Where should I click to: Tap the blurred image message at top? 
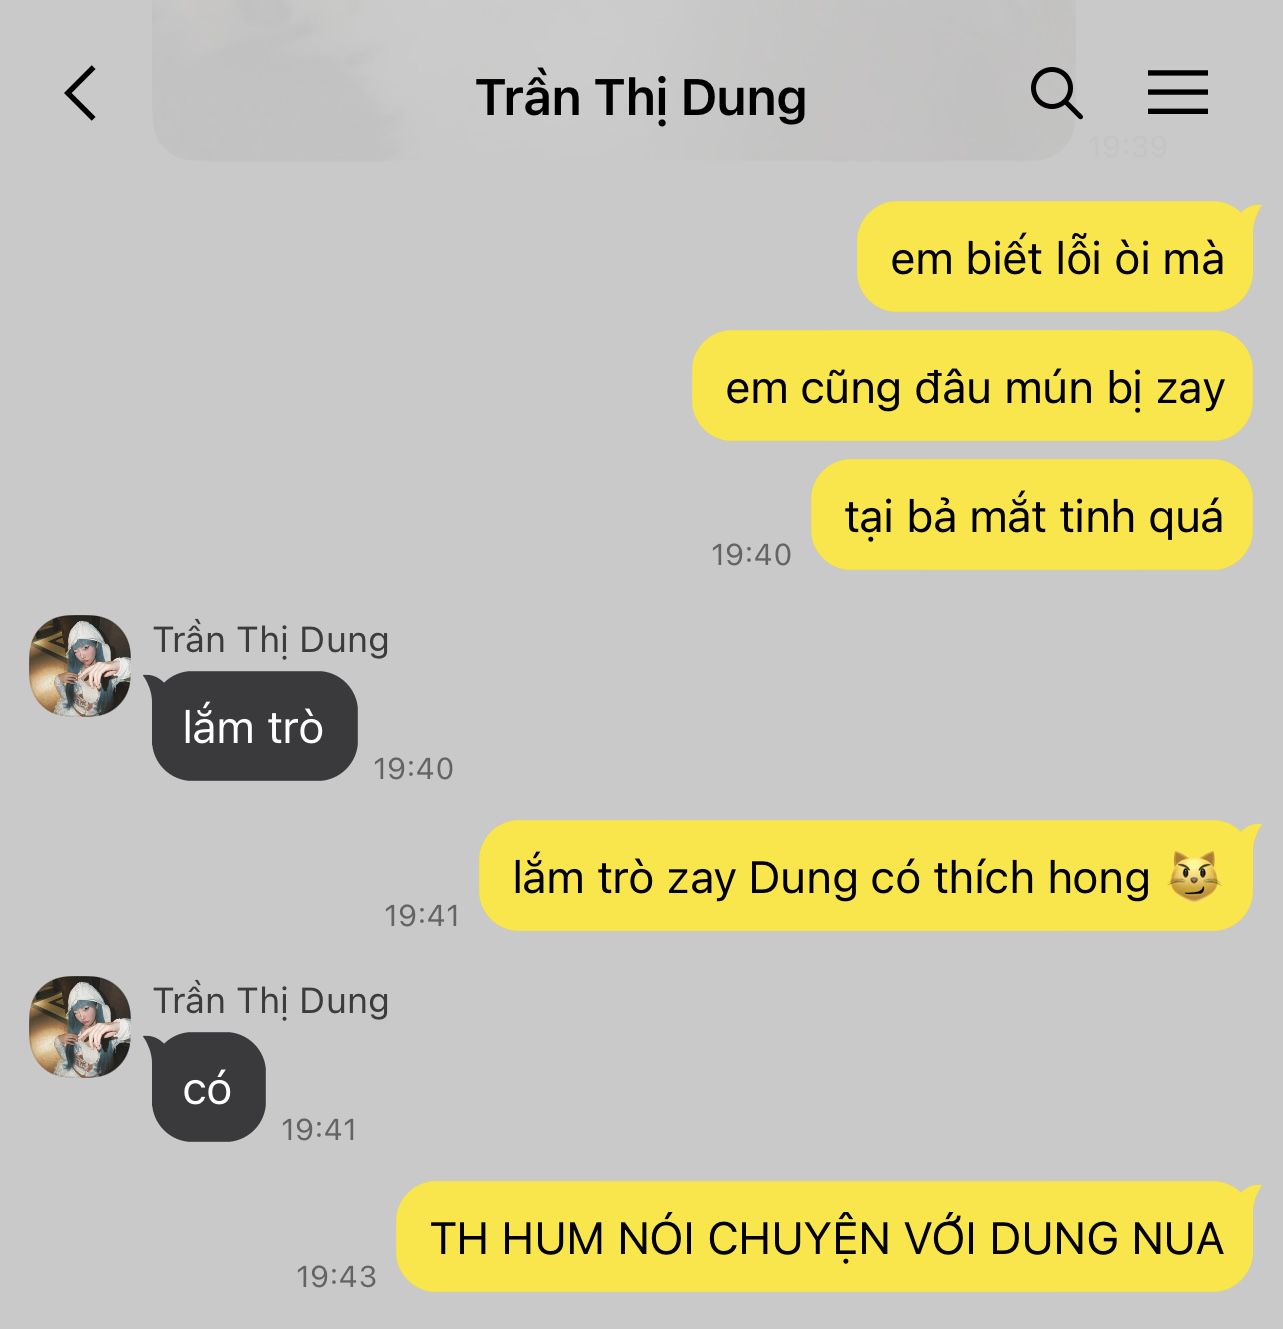(x=614, y=80)
